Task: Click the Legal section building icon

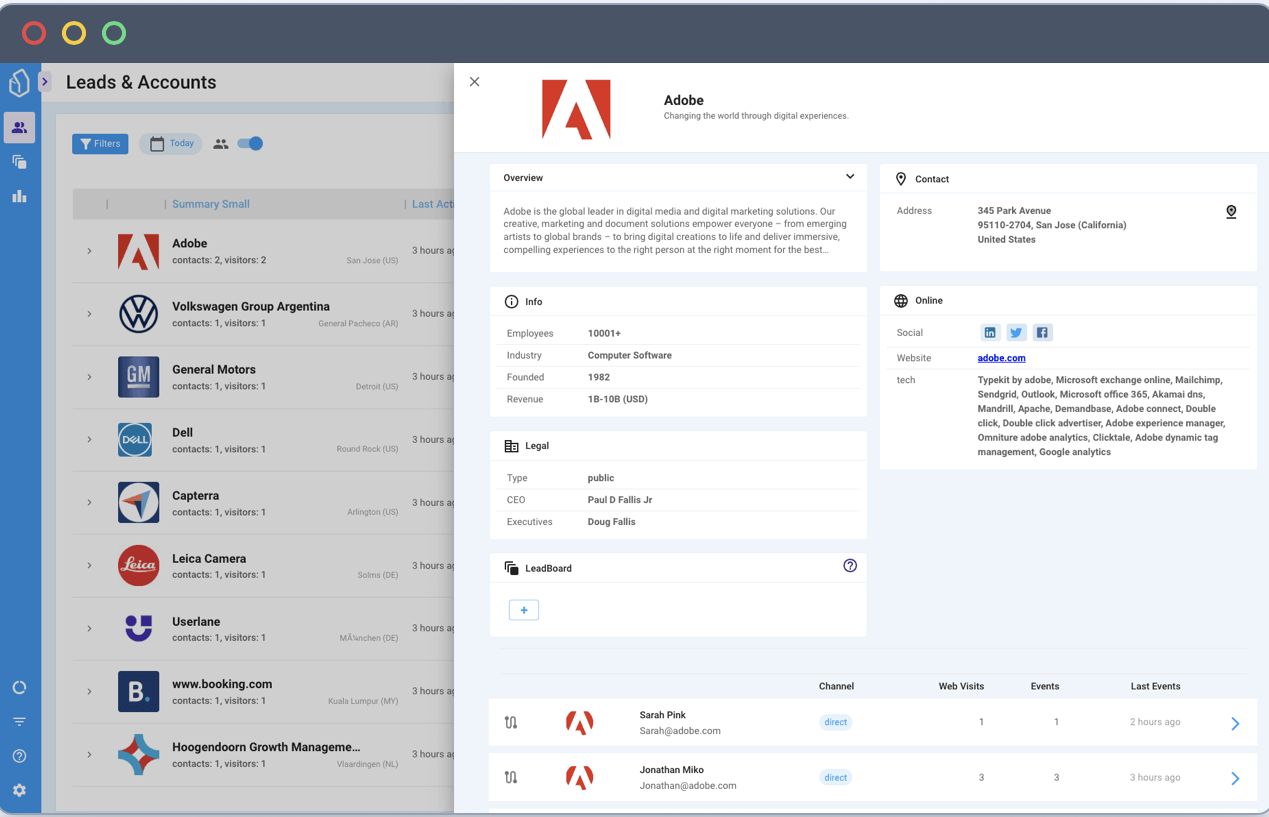Action: pos(511,446)
